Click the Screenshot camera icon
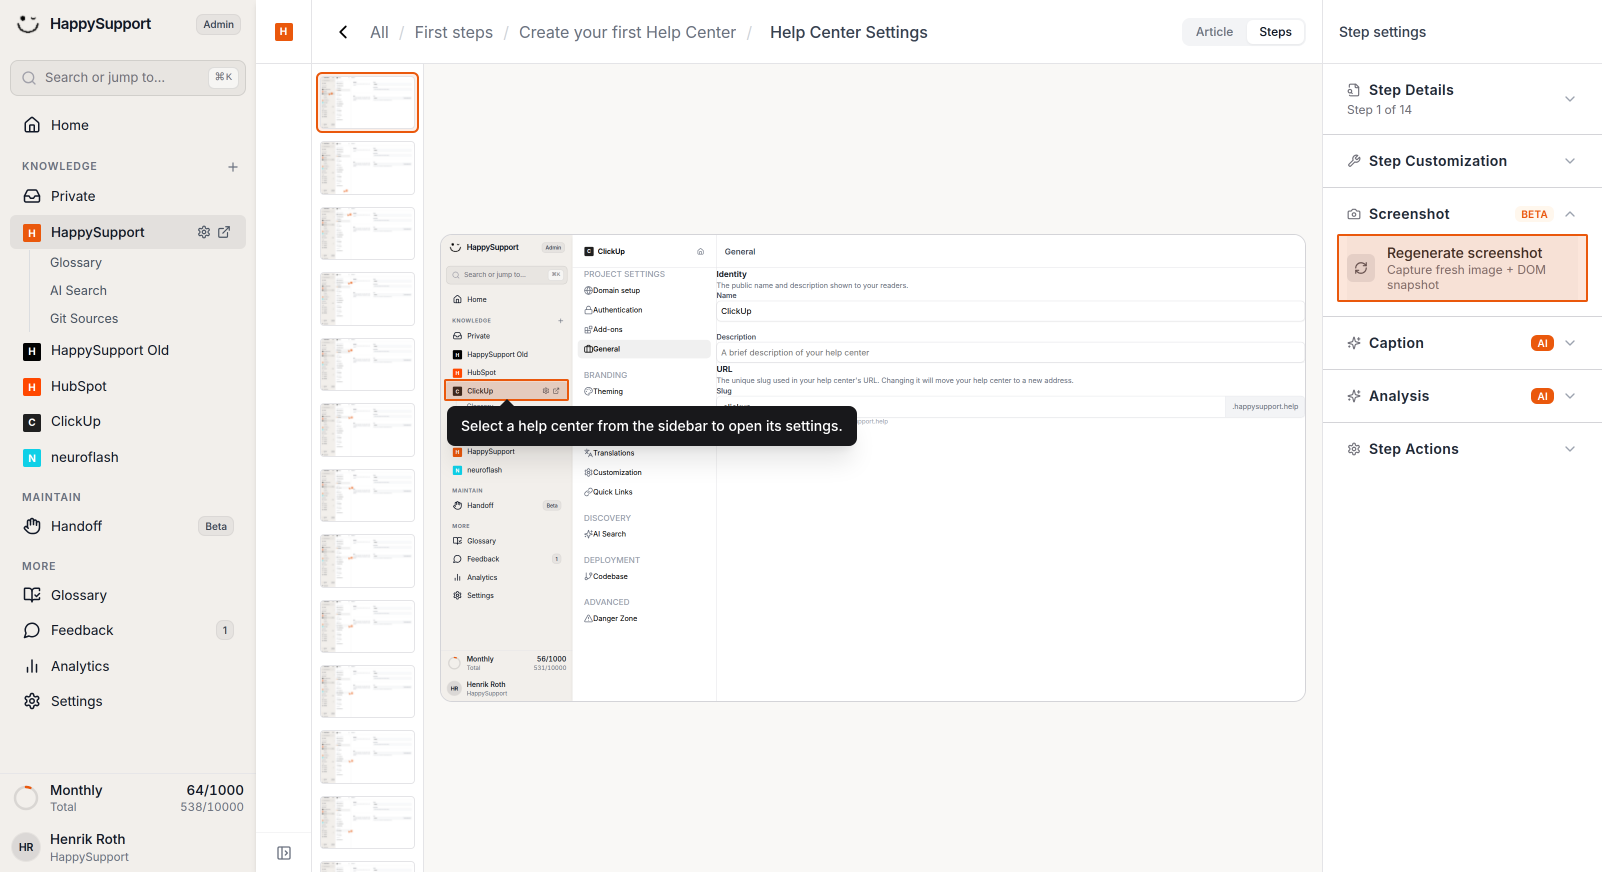The image size is (1602, 872). (x=1354, y=214)
